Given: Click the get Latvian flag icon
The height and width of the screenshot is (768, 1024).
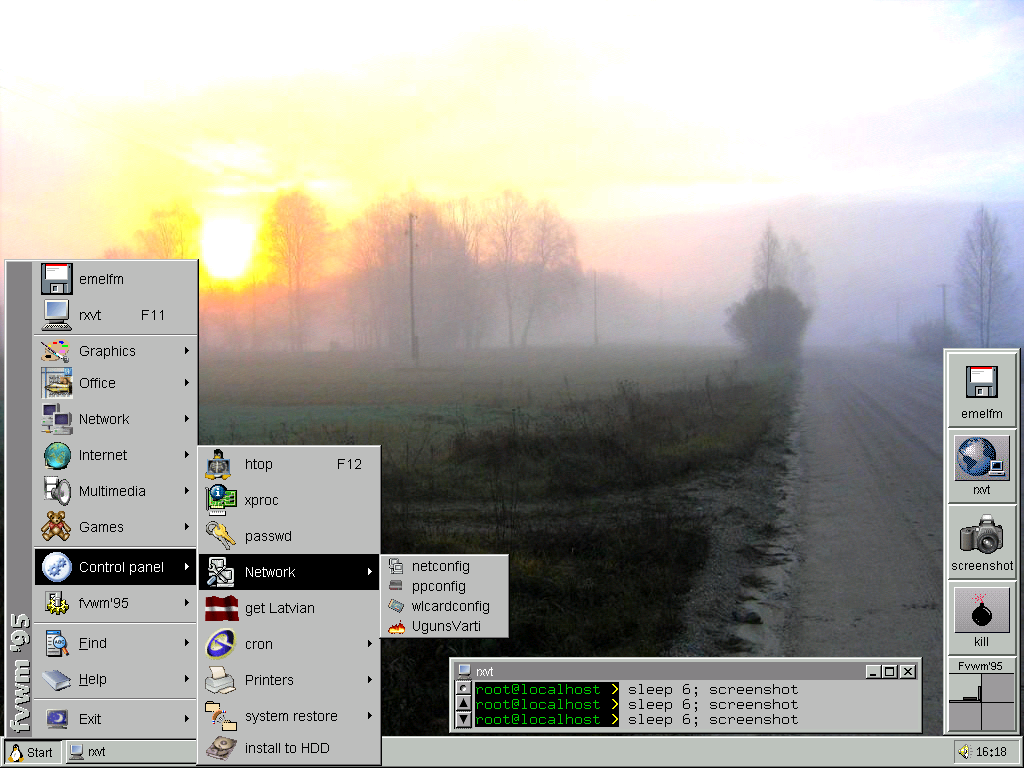Looking at the screenshot, I should click(x=221, y=608).
